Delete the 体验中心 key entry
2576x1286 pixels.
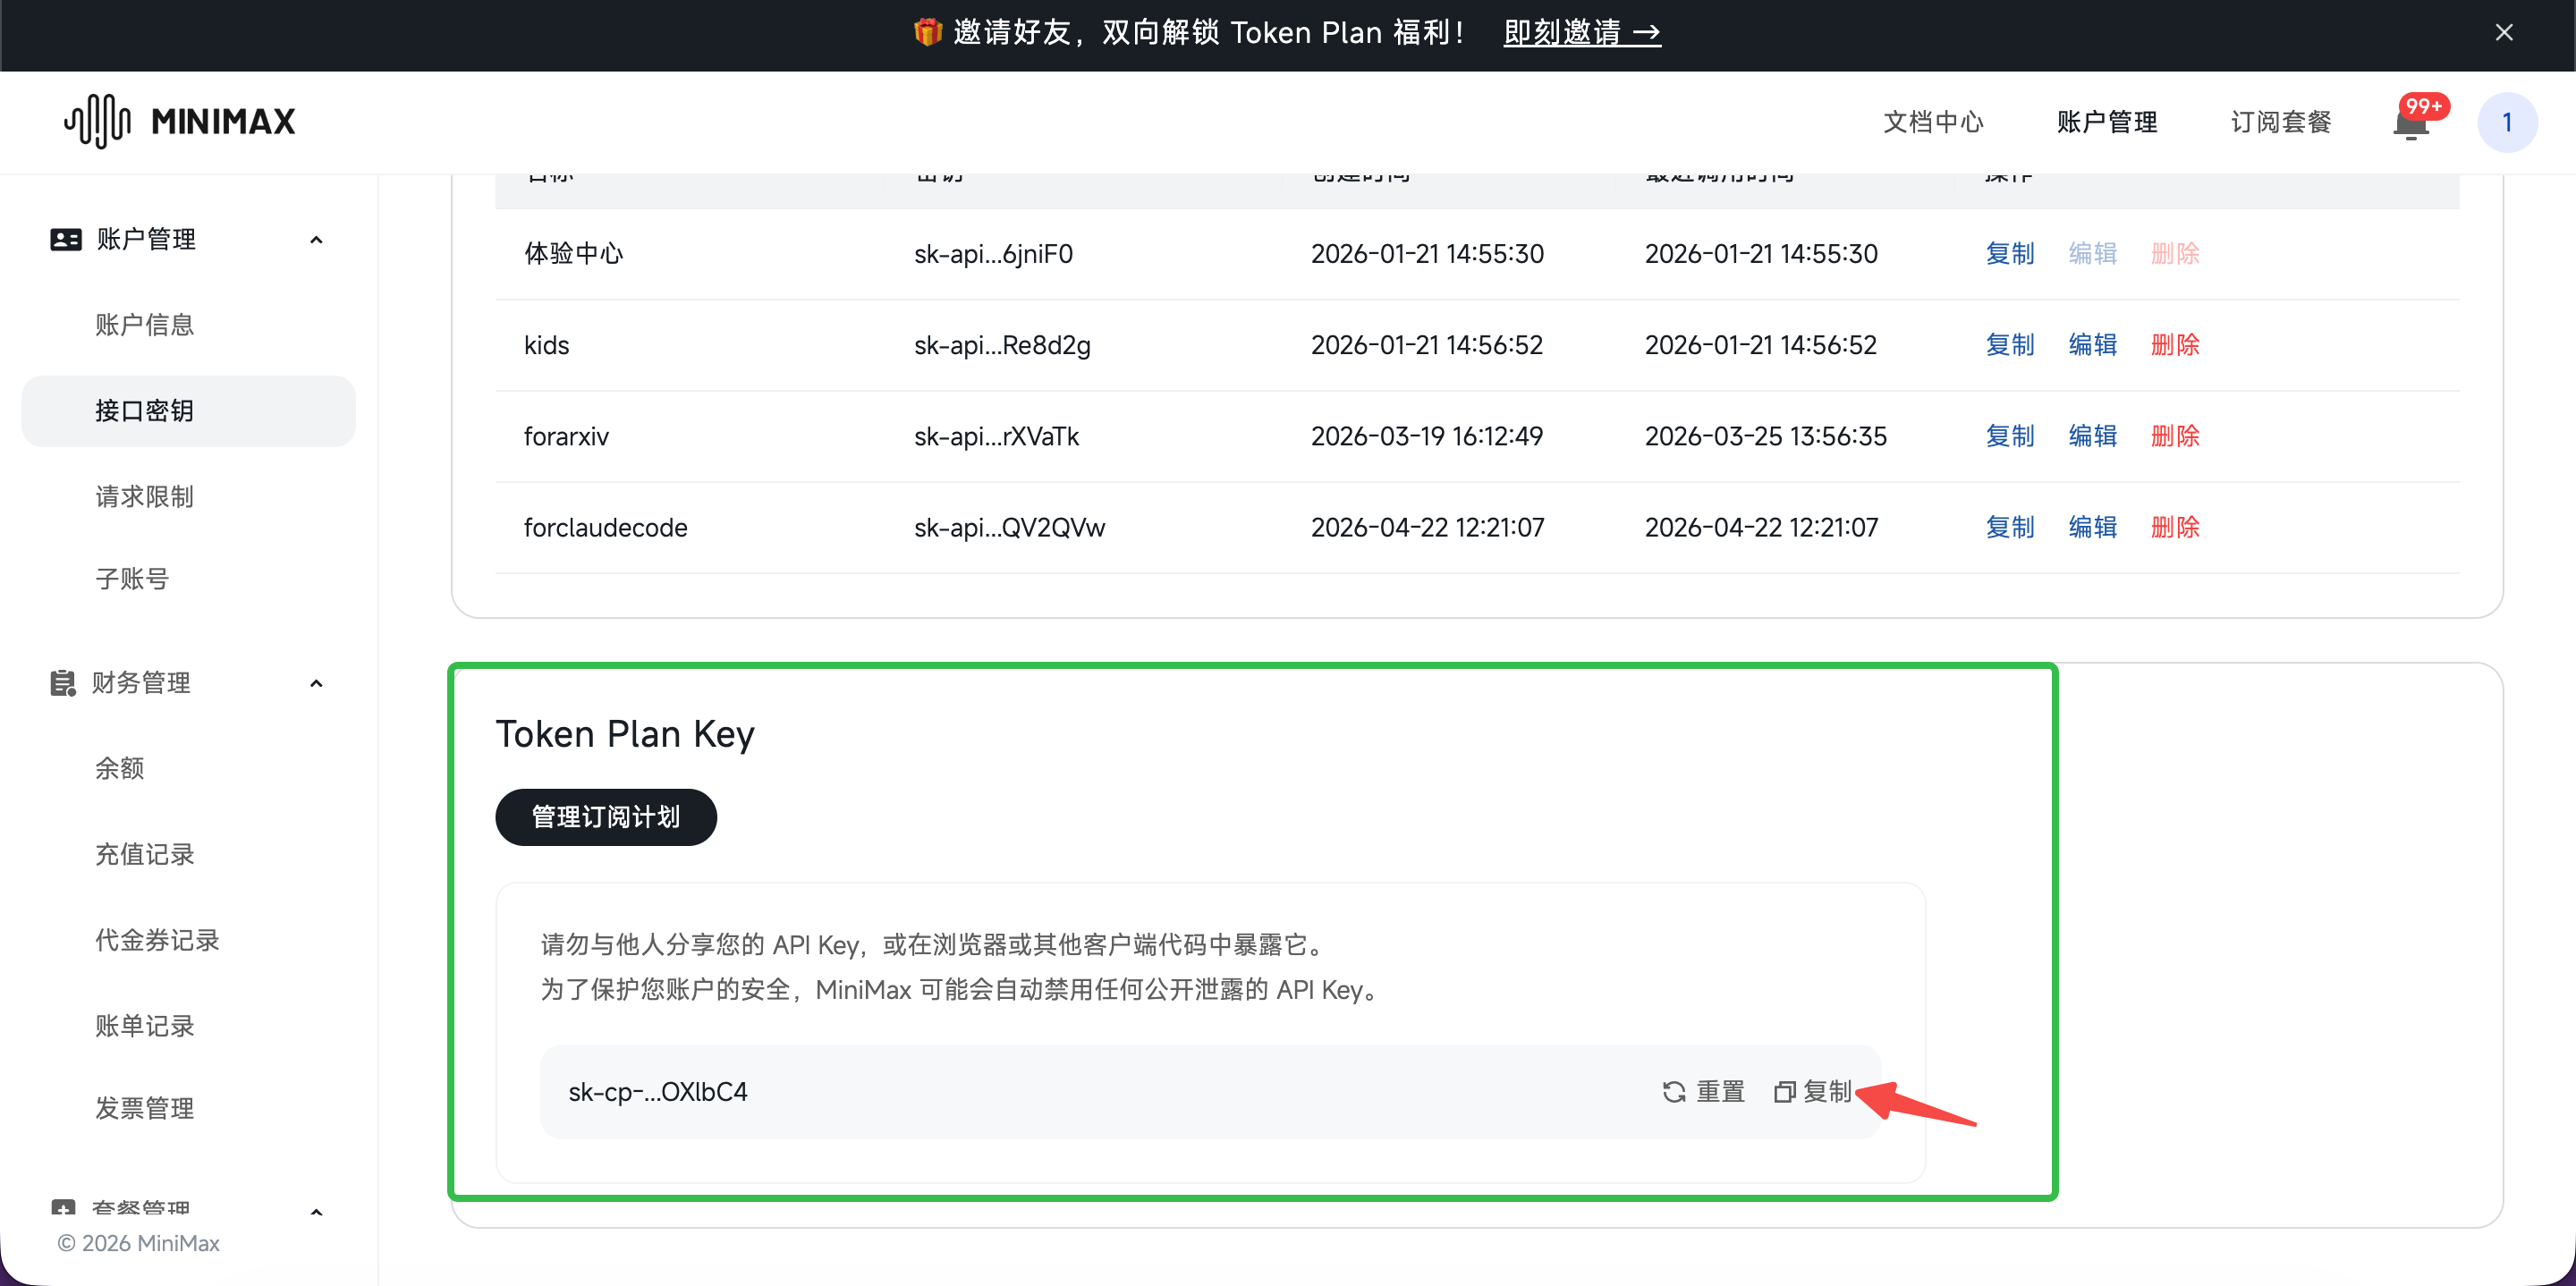2175,254
